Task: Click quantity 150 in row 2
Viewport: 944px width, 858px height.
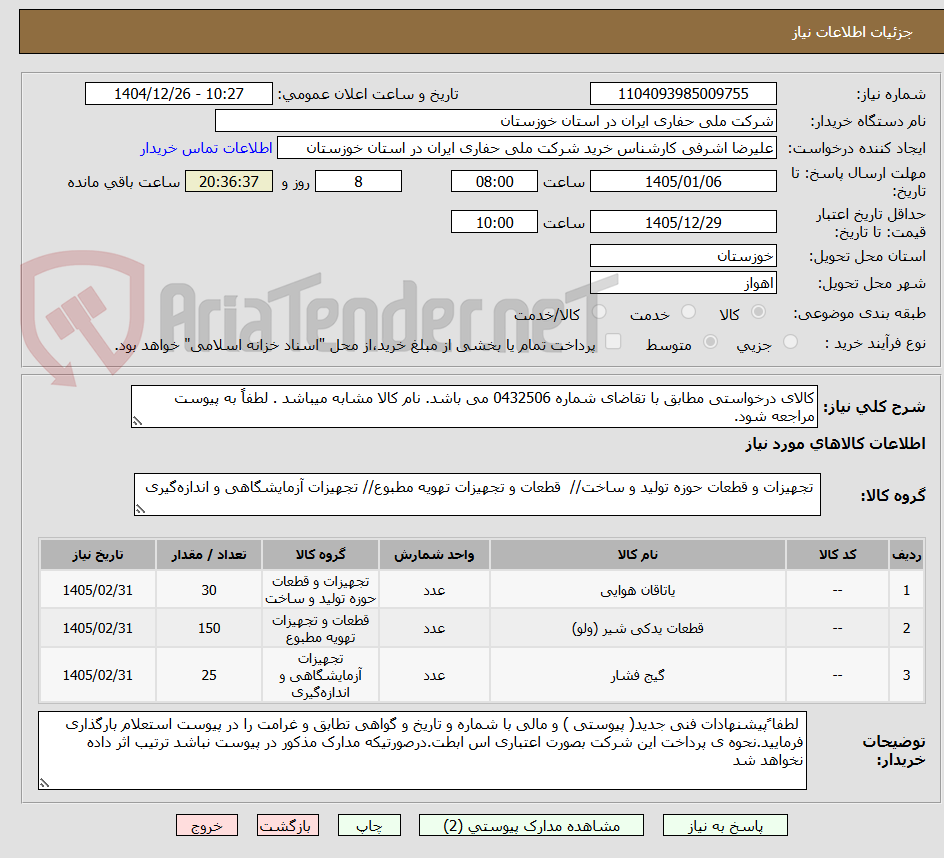Action: tap(209, 628)
